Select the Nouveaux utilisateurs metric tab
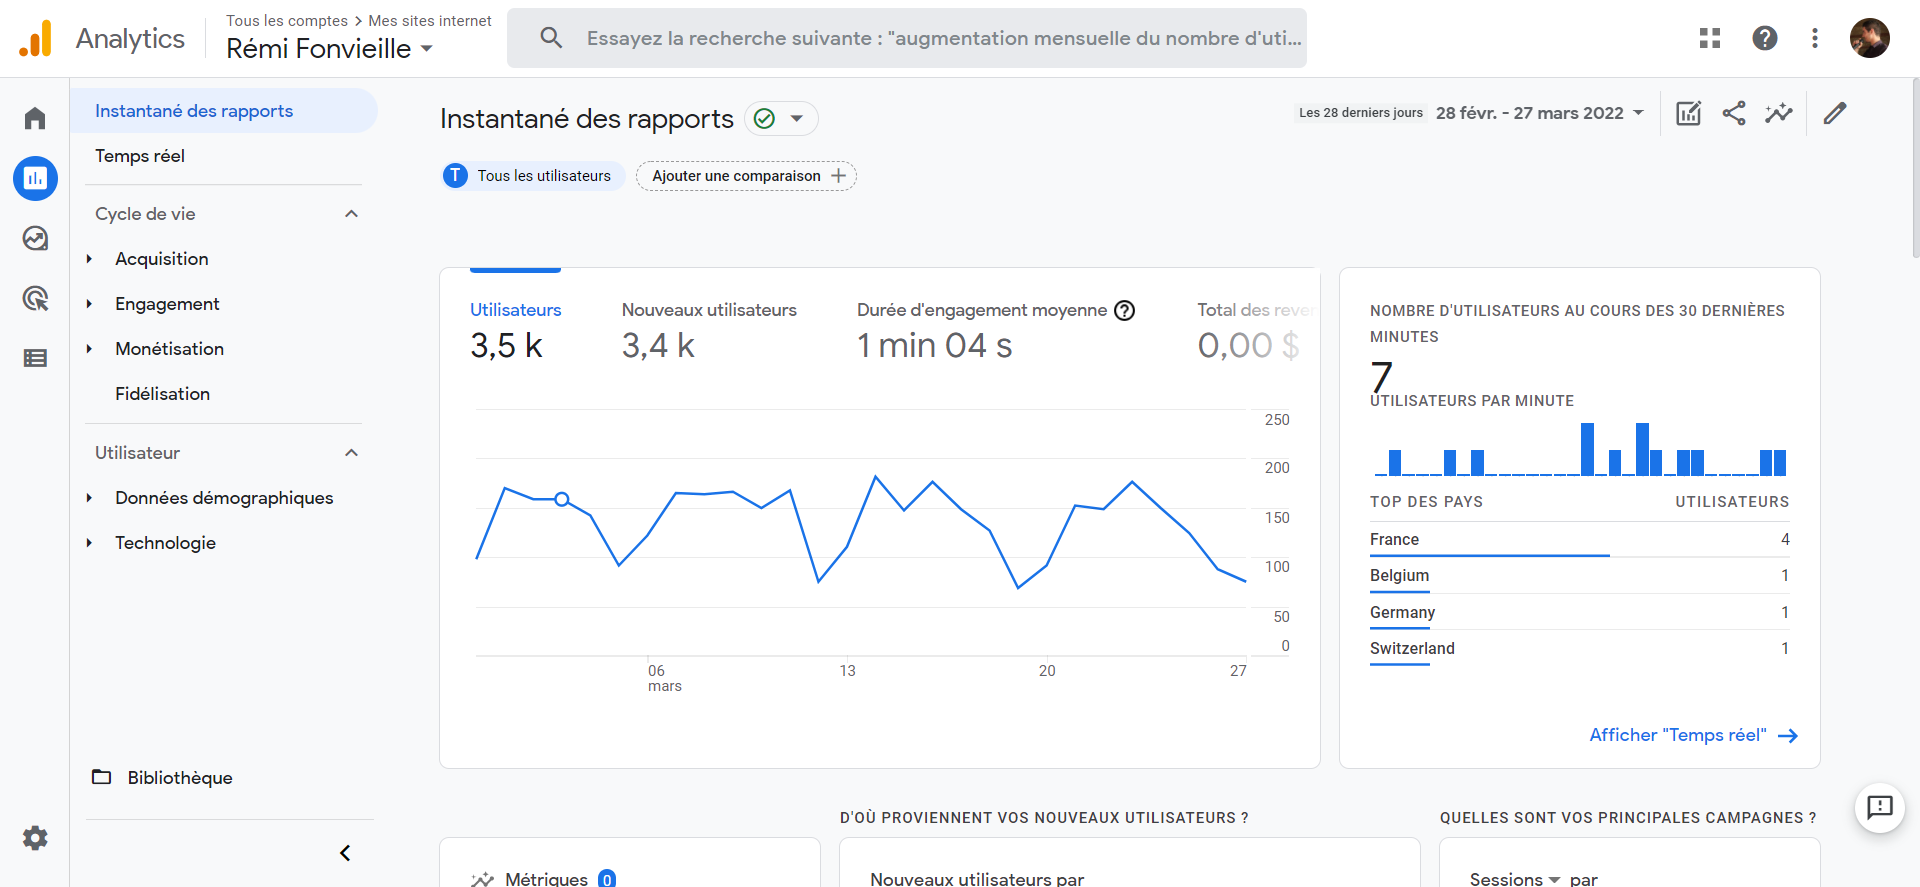The height and width of the screenshot is (887, 1920). pyautogui.click(x=708, y=328)
